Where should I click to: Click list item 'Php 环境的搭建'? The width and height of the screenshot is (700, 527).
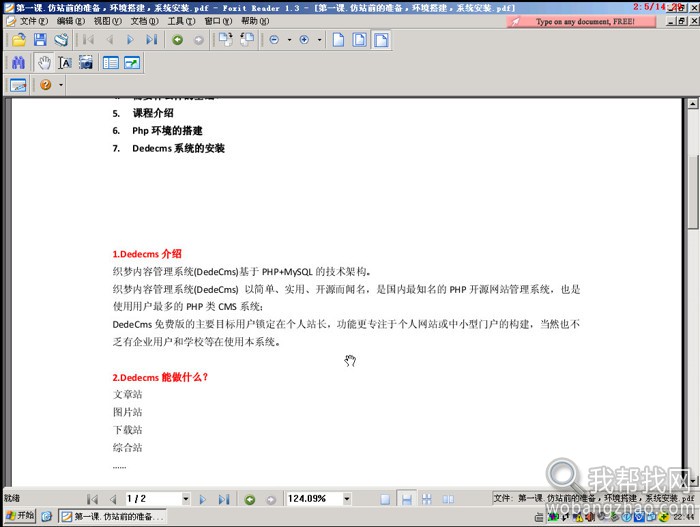(x=167, y=130)
